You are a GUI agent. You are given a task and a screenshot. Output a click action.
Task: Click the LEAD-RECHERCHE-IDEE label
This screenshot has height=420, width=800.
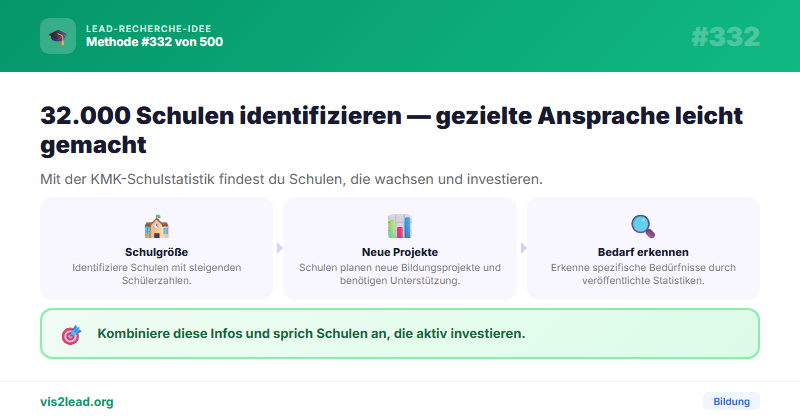[x=148, y=29]
